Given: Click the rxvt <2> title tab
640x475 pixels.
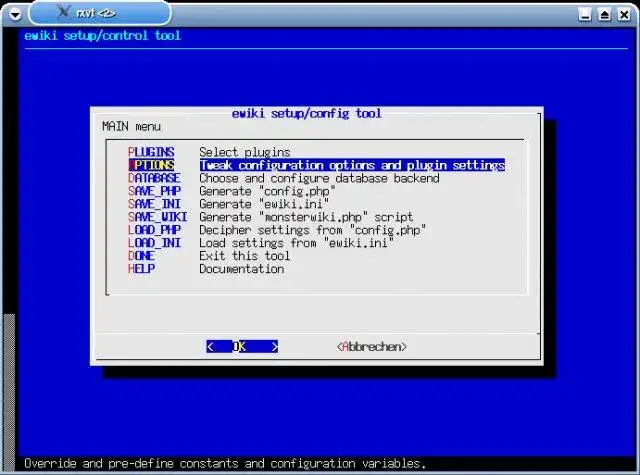Looking at the screenshot, I should coord(100,13).
